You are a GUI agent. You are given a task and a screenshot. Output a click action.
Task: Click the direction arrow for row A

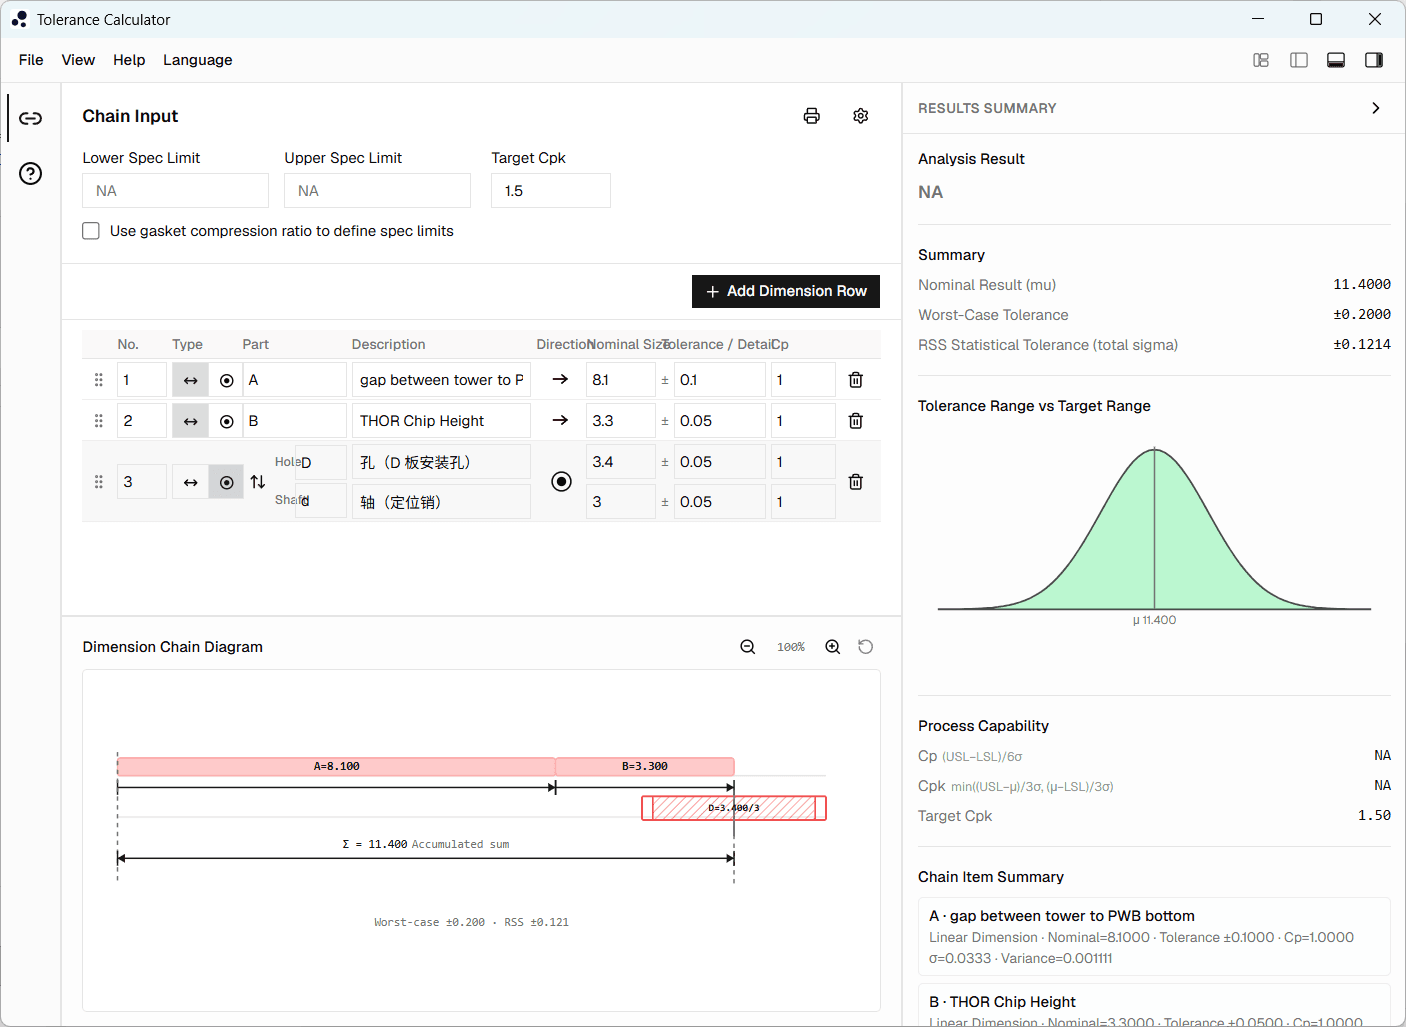561,380
